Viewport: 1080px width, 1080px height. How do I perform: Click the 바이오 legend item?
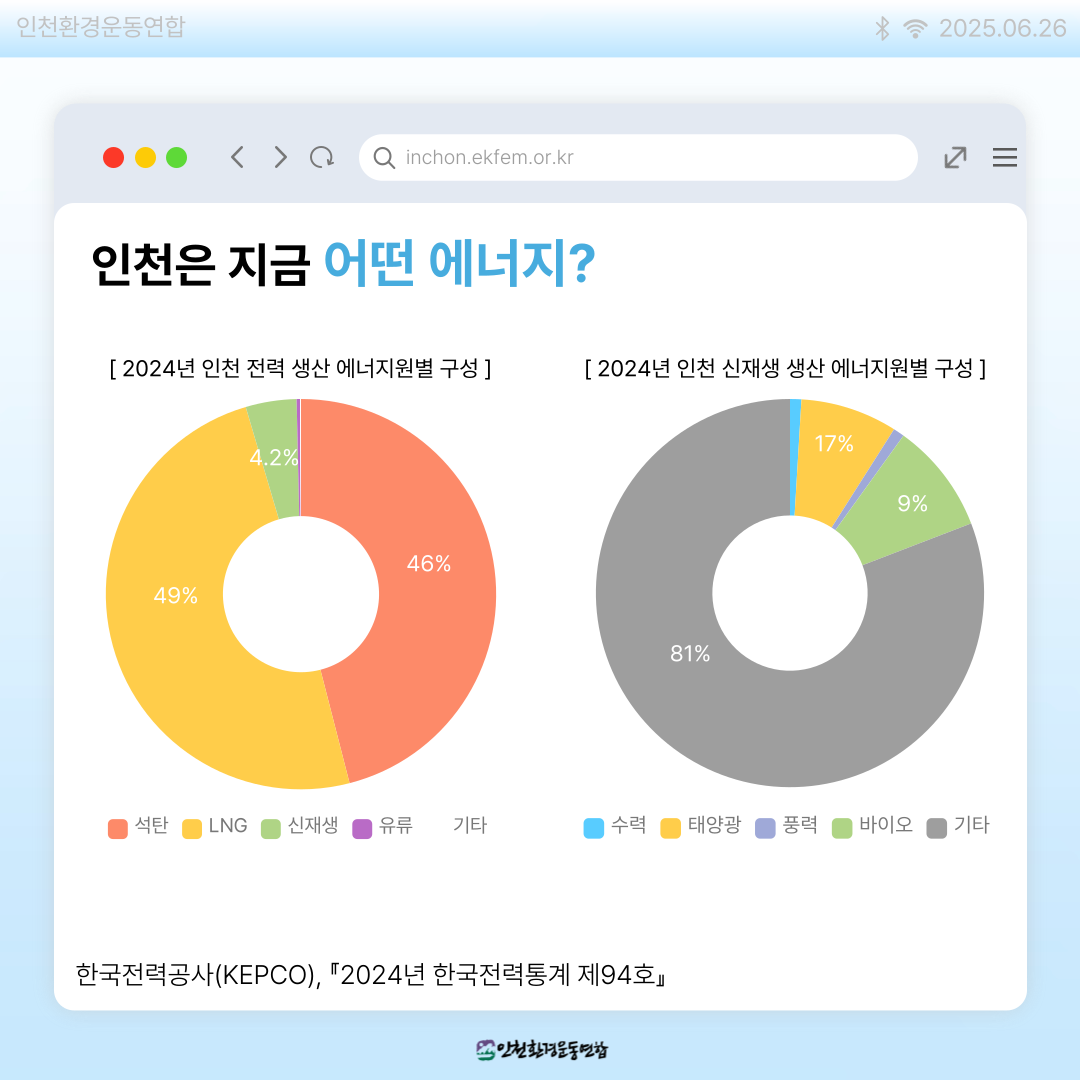[872, 826]
